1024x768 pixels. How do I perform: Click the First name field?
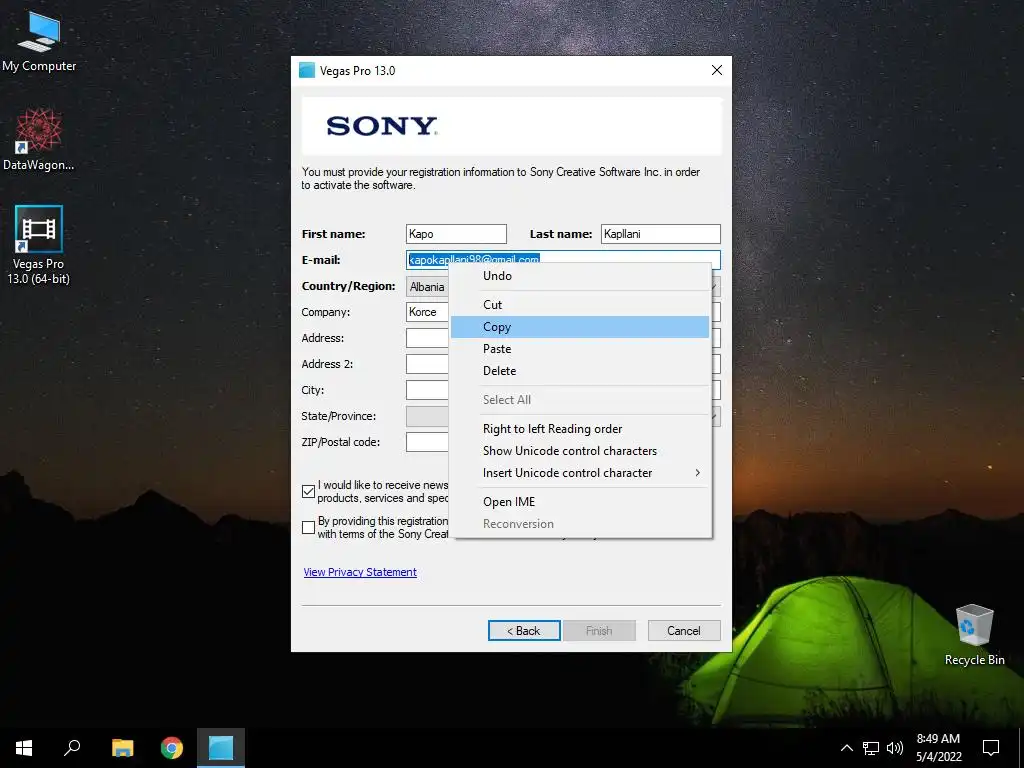[x=456, y=234]
